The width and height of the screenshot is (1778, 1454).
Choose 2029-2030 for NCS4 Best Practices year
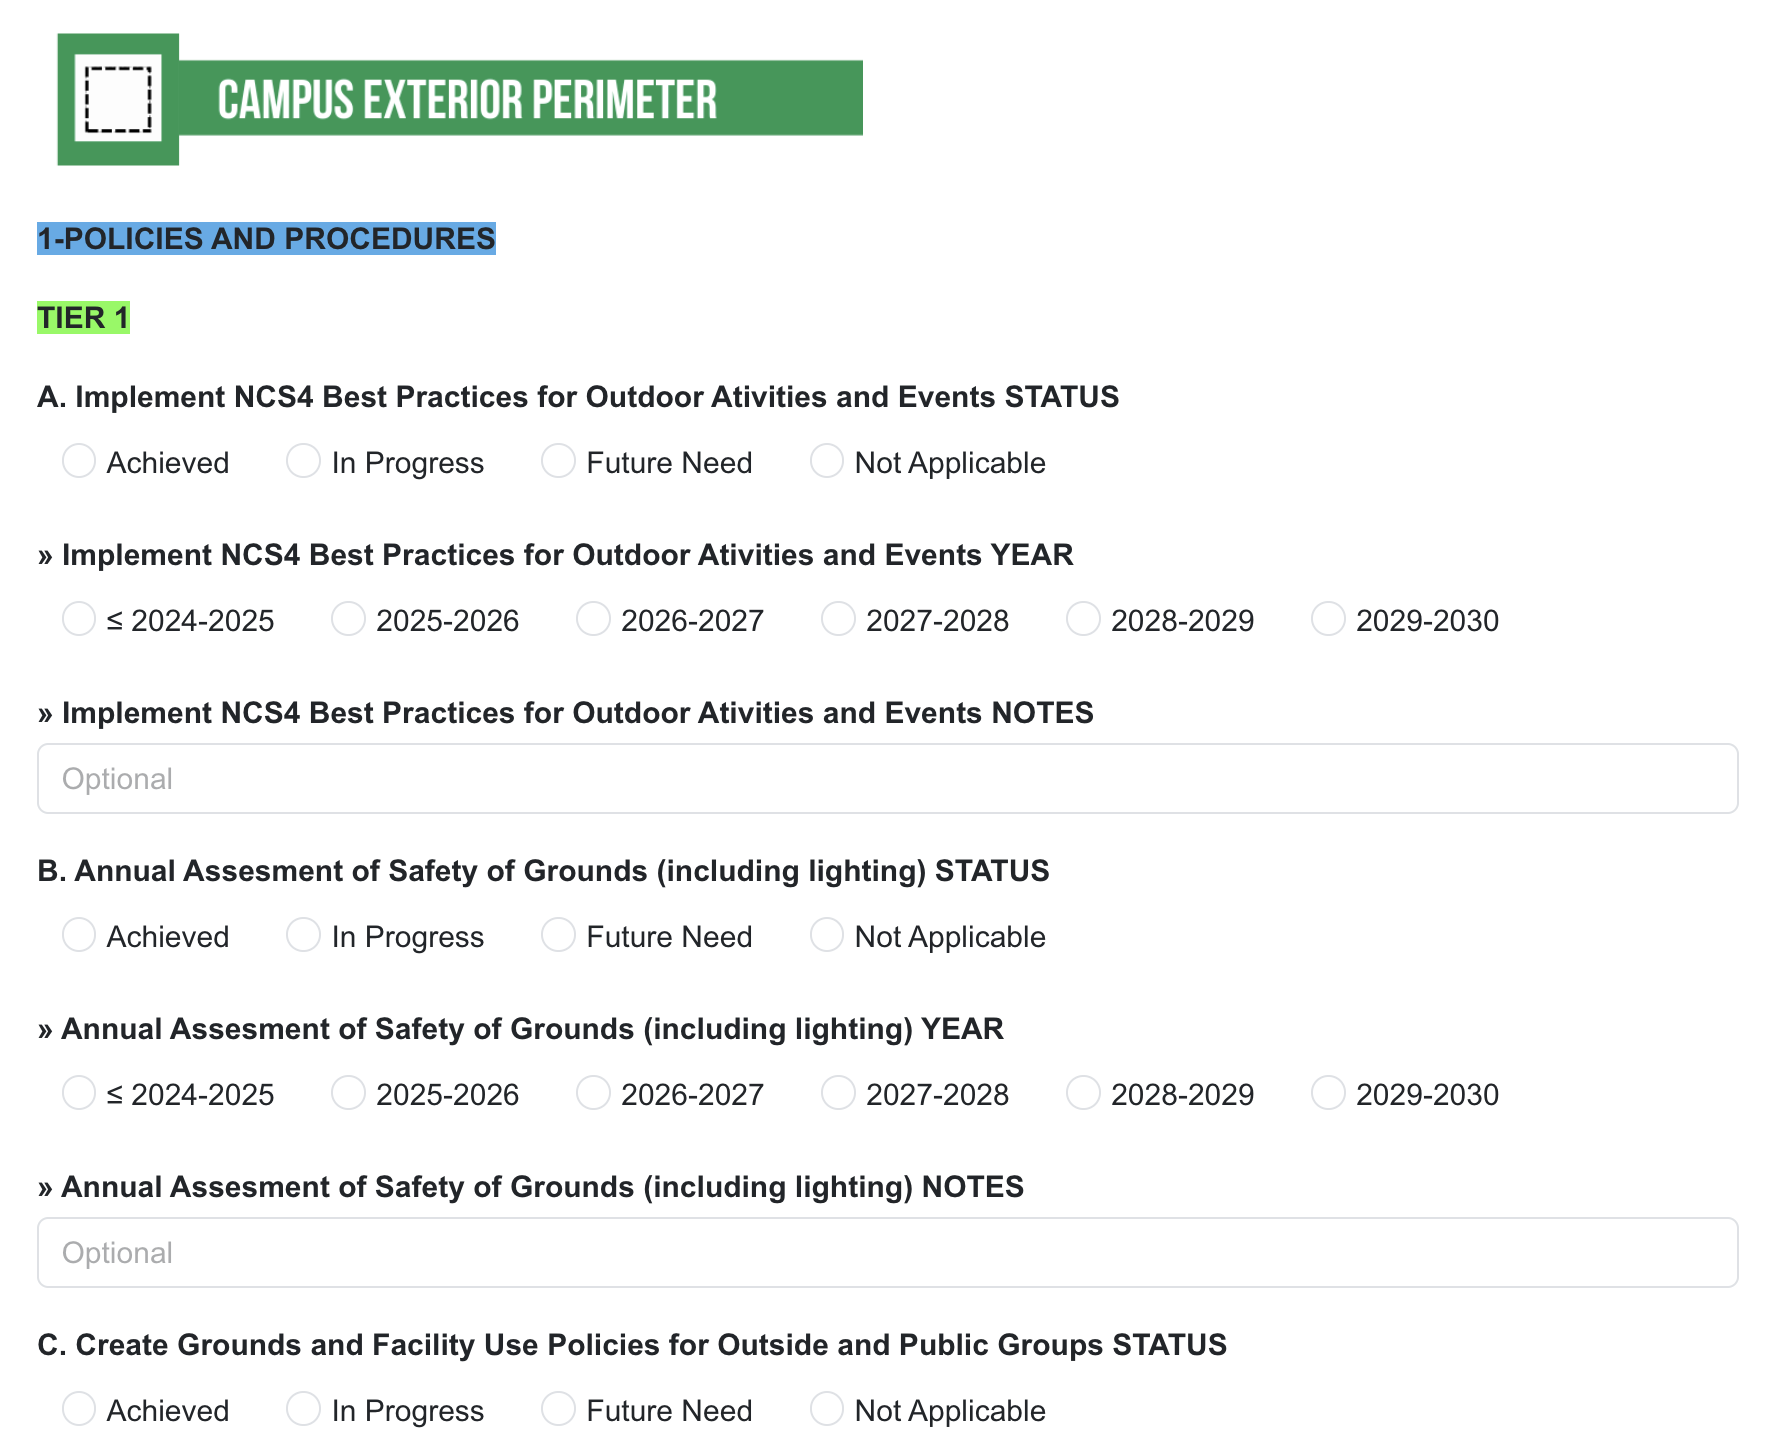coord(1328,619)
